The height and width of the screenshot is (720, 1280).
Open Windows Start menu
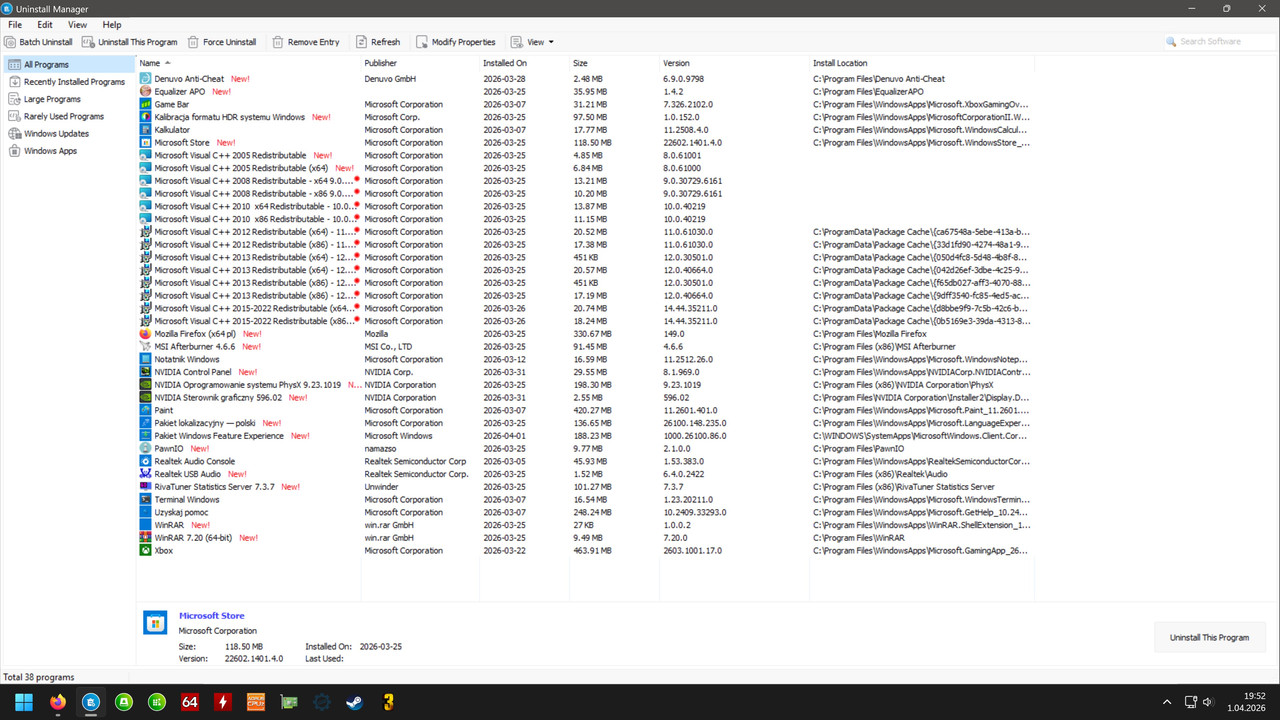point(23,702)
